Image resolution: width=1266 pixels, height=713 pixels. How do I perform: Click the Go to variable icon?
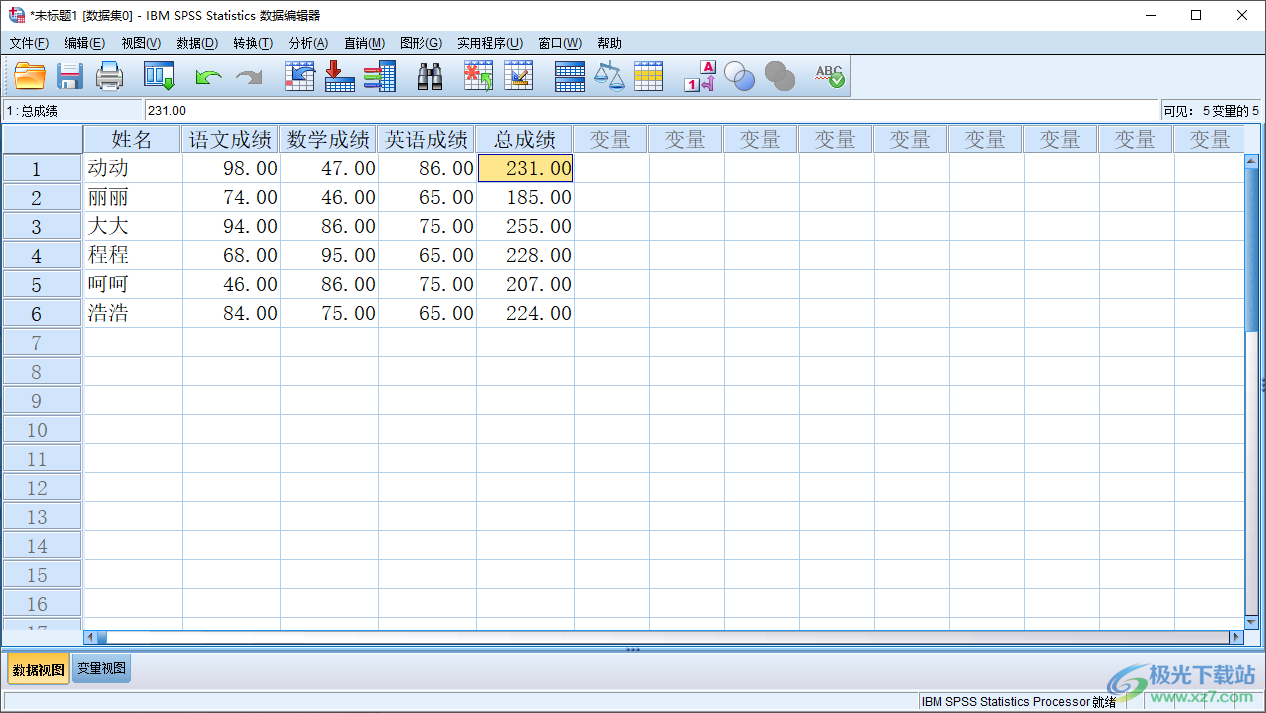(340, 76)
